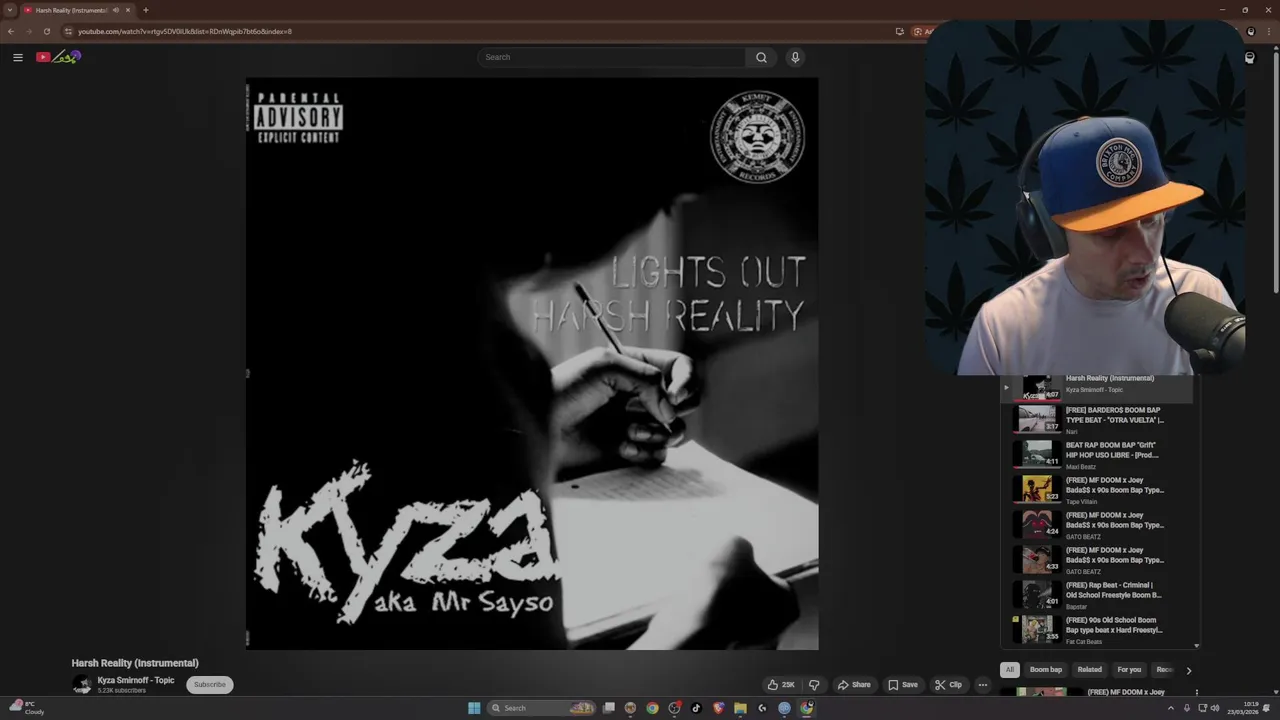Viewport: 1280px width, 720px height.
Task: Click the YouTube URL in the address bar
Action: [x=185, y=31]
